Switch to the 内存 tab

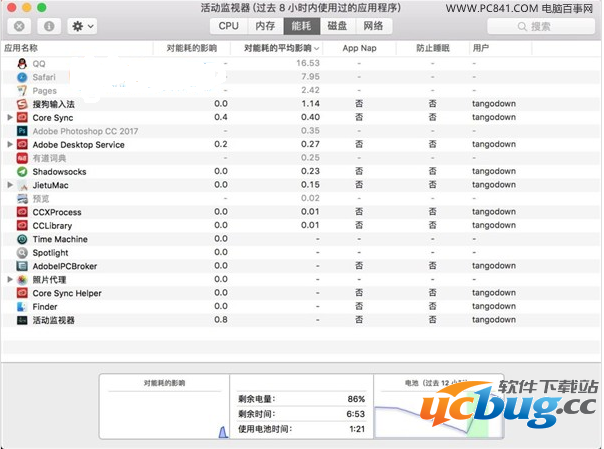[x=265, y=26]
